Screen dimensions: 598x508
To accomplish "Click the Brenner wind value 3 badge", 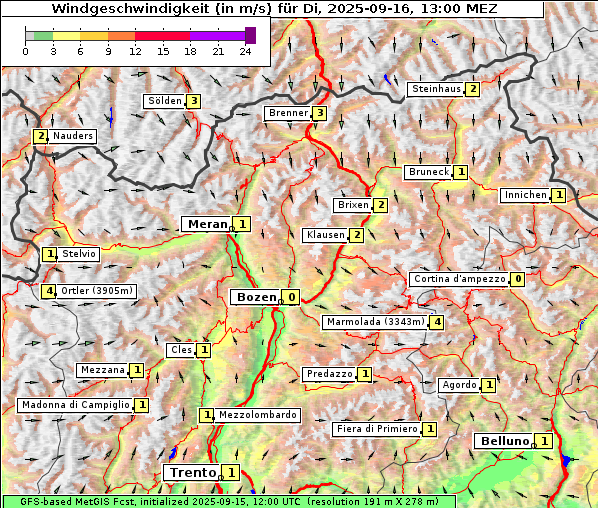I will click(x=320, y=113).
